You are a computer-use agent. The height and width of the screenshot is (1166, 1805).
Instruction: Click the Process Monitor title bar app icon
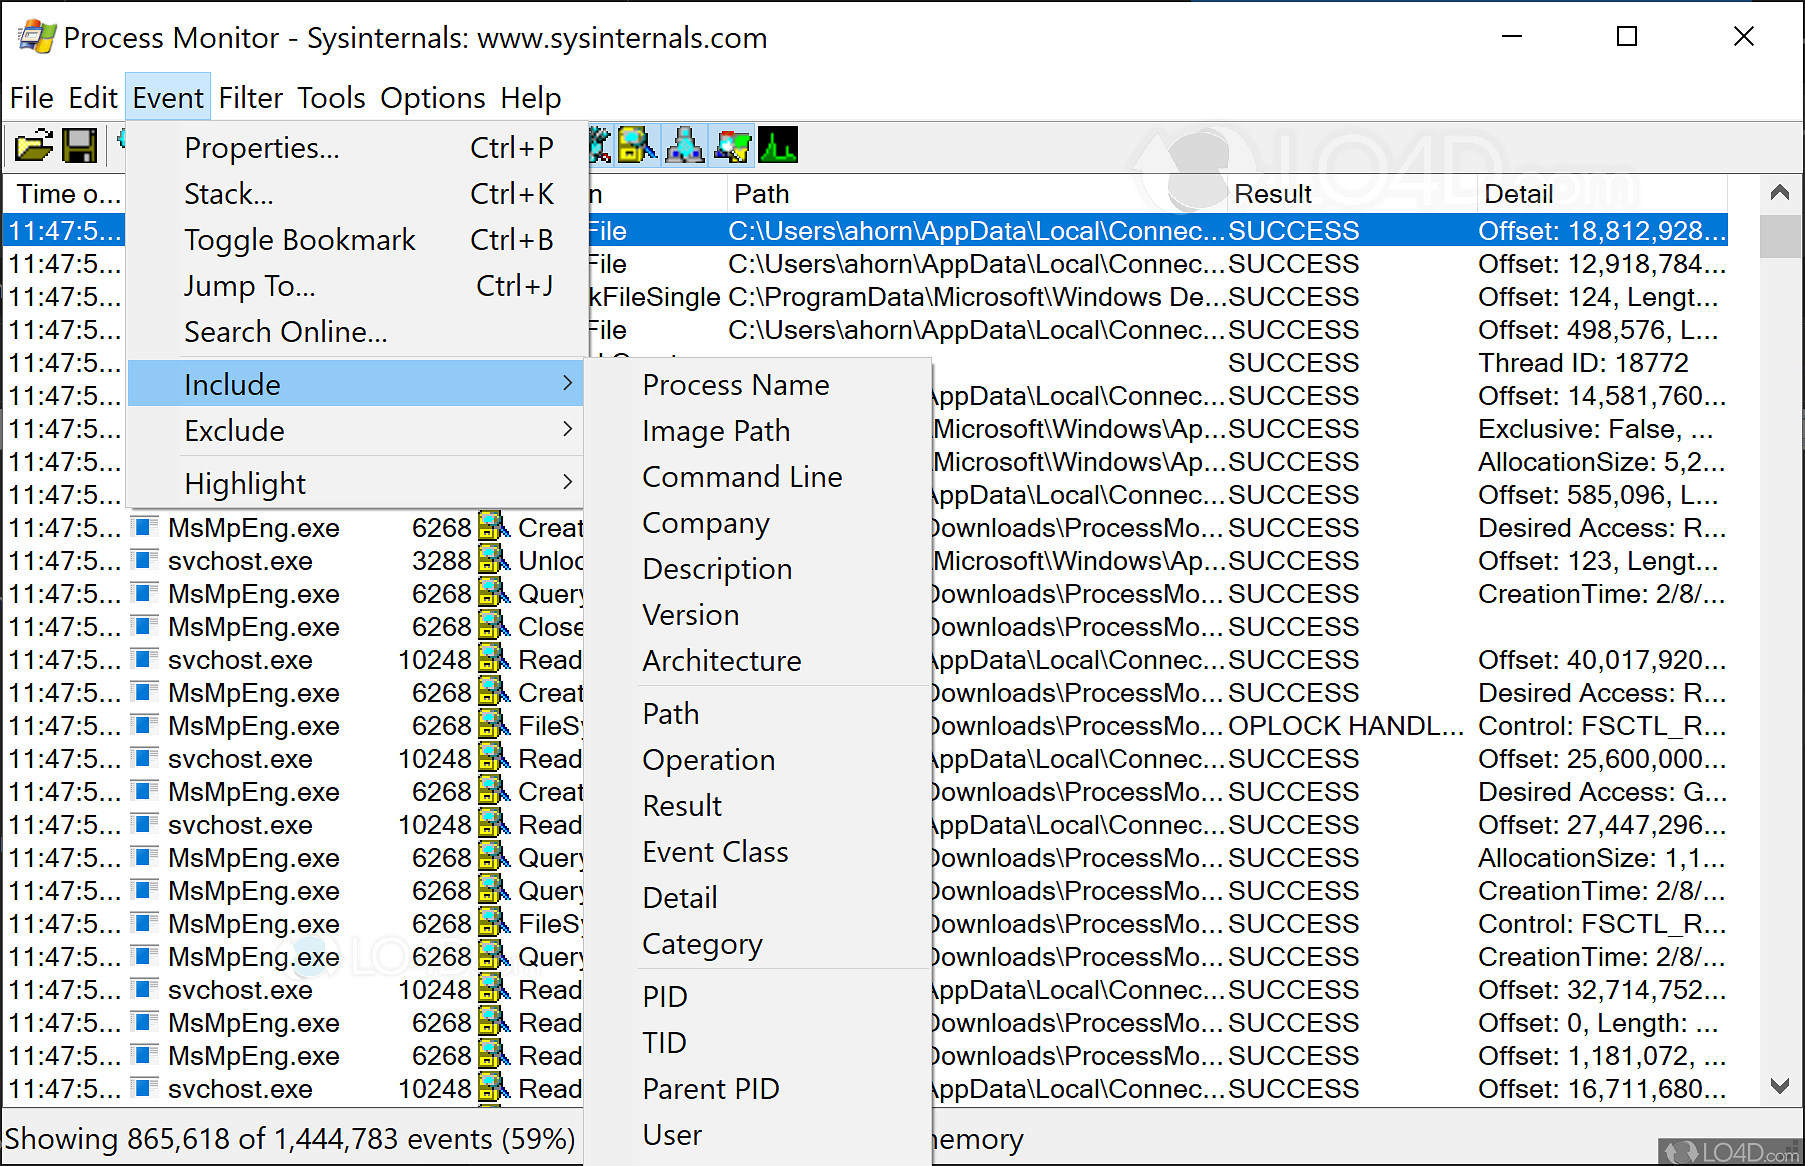[36, 37]
